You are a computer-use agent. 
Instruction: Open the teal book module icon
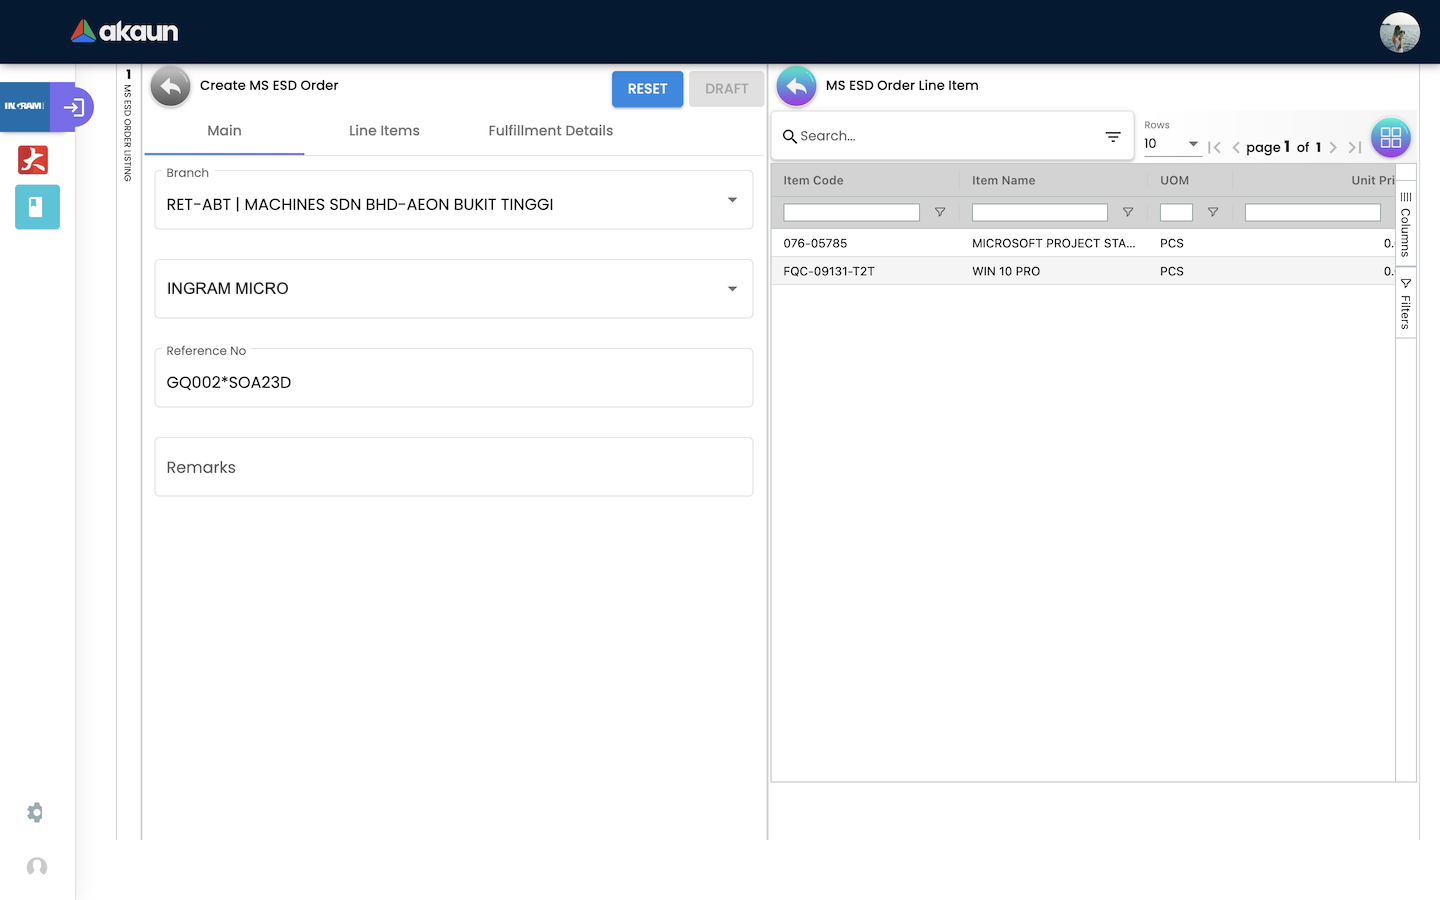pos(37,207)
